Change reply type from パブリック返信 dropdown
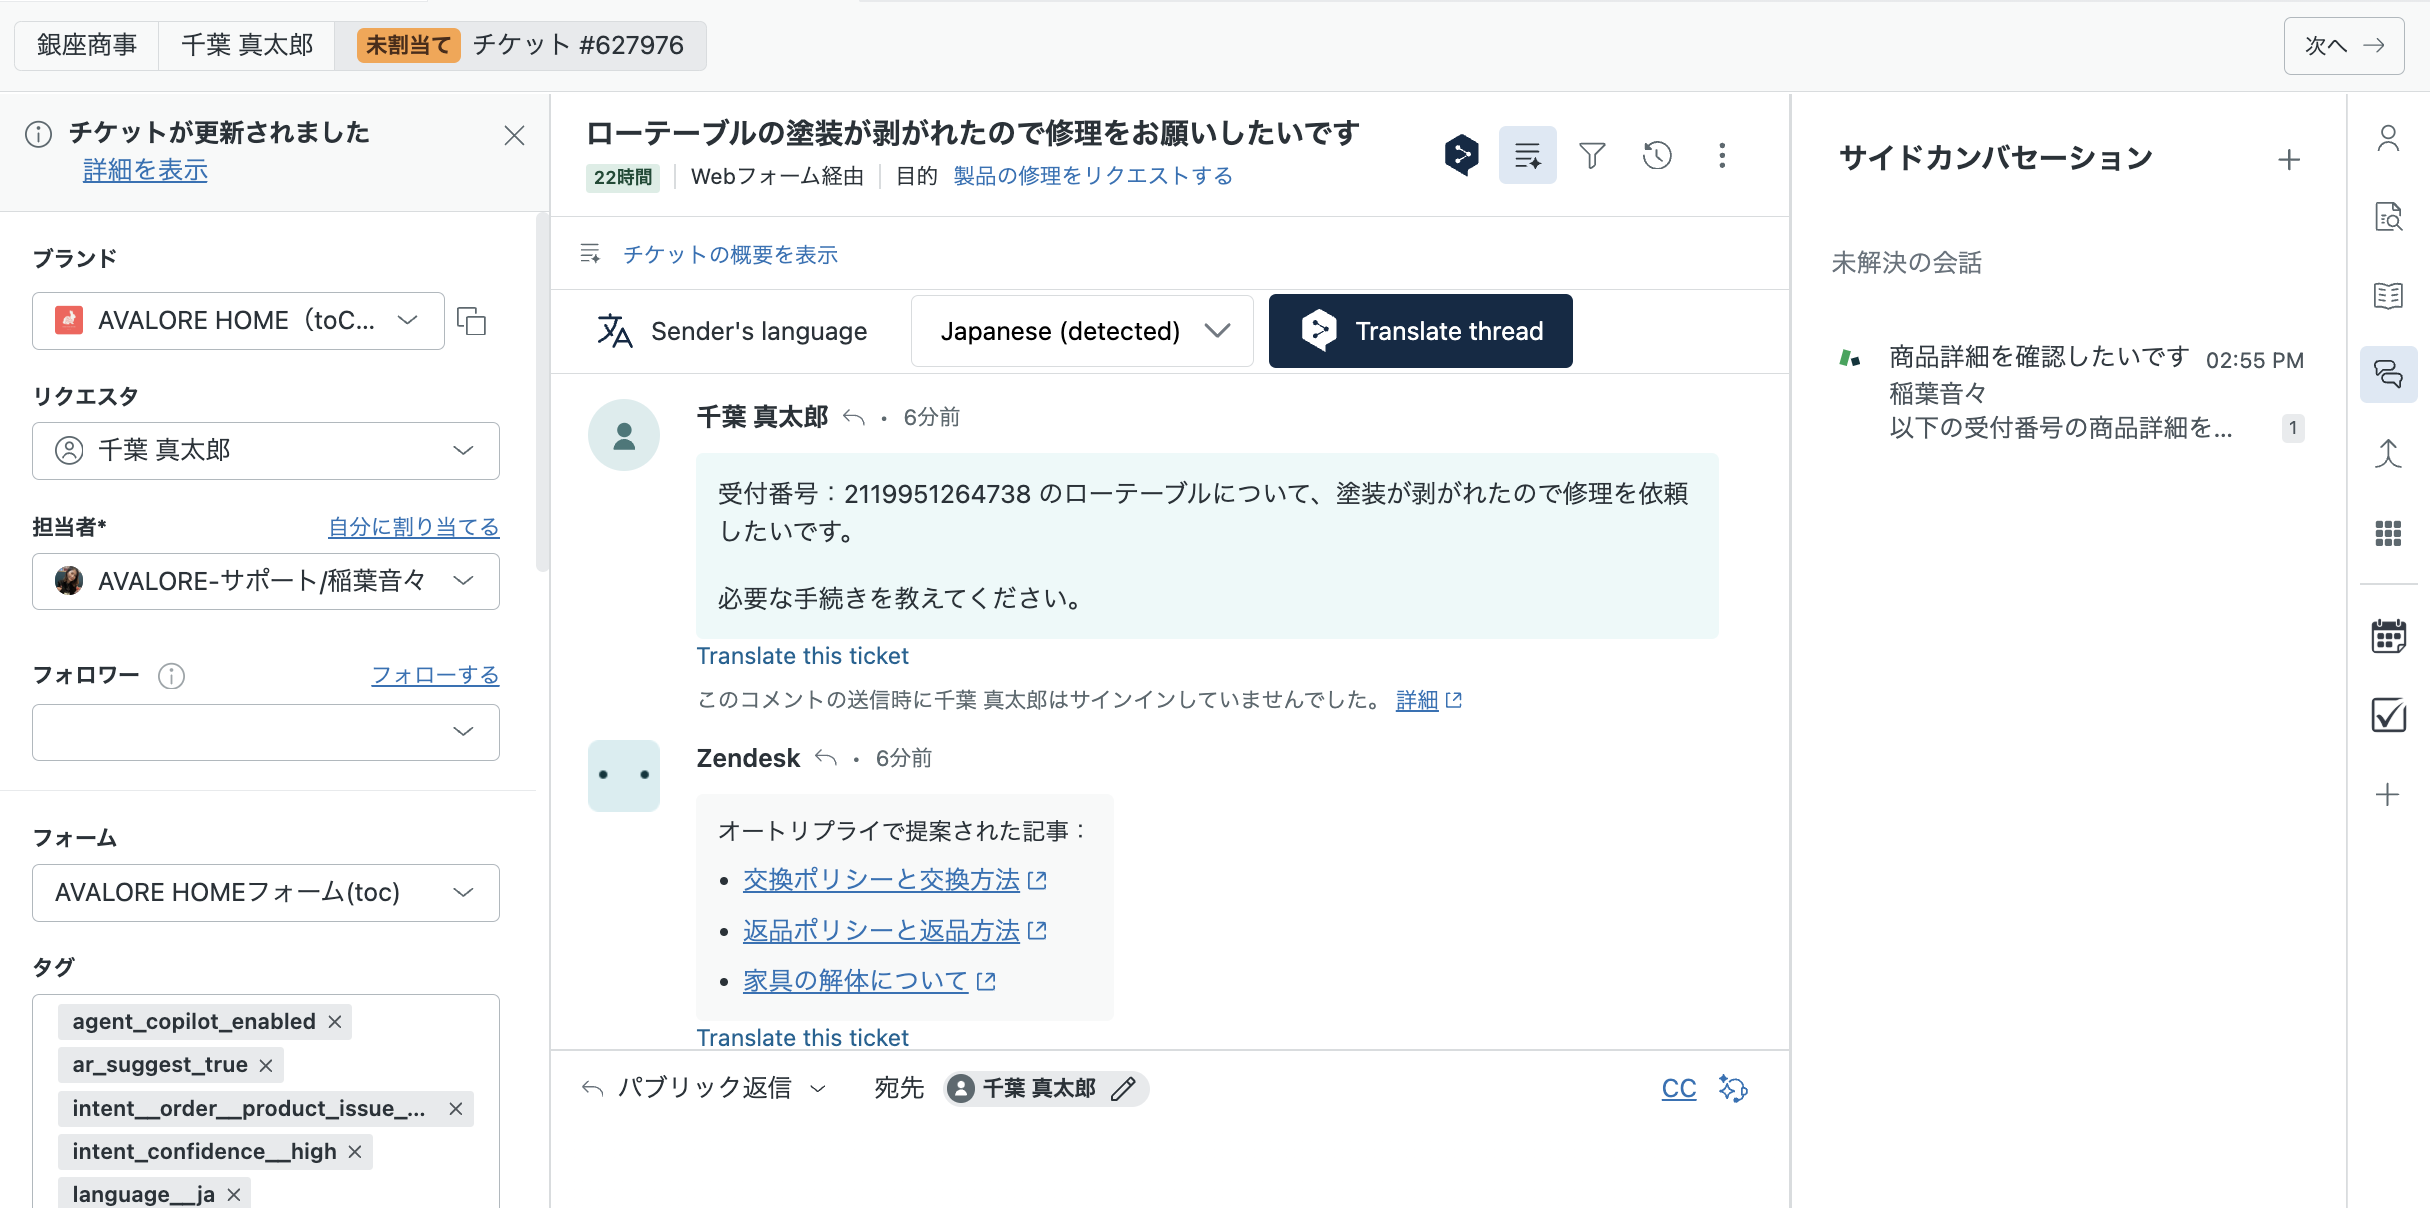This screenshot has height=1208, width=2430. point(704,1088)
